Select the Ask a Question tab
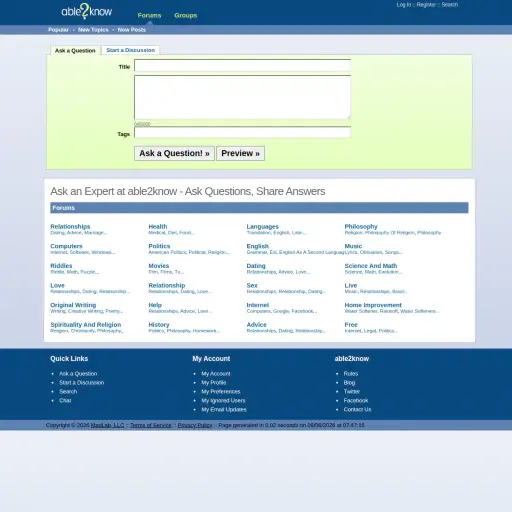 tap(75, 50)
